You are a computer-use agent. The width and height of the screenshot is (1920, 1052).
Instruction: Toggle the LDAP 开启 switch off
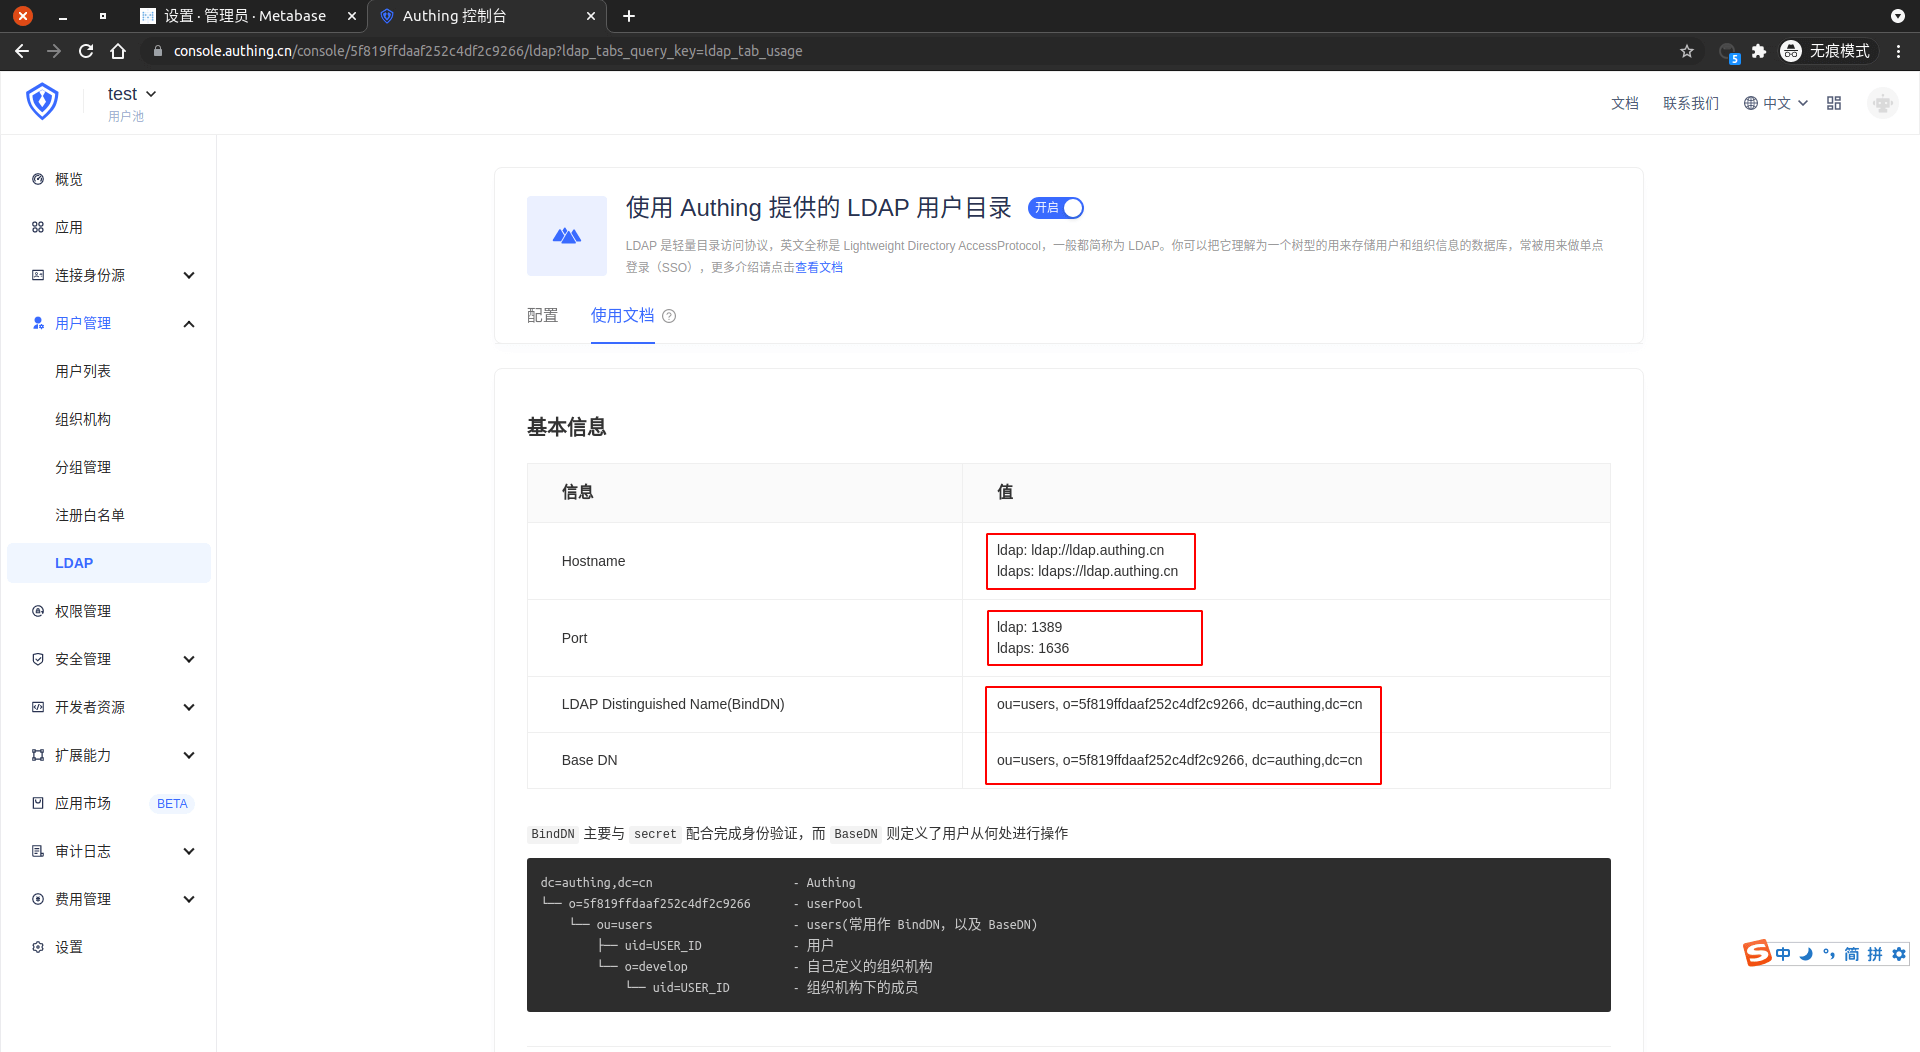coord(1056,208)
